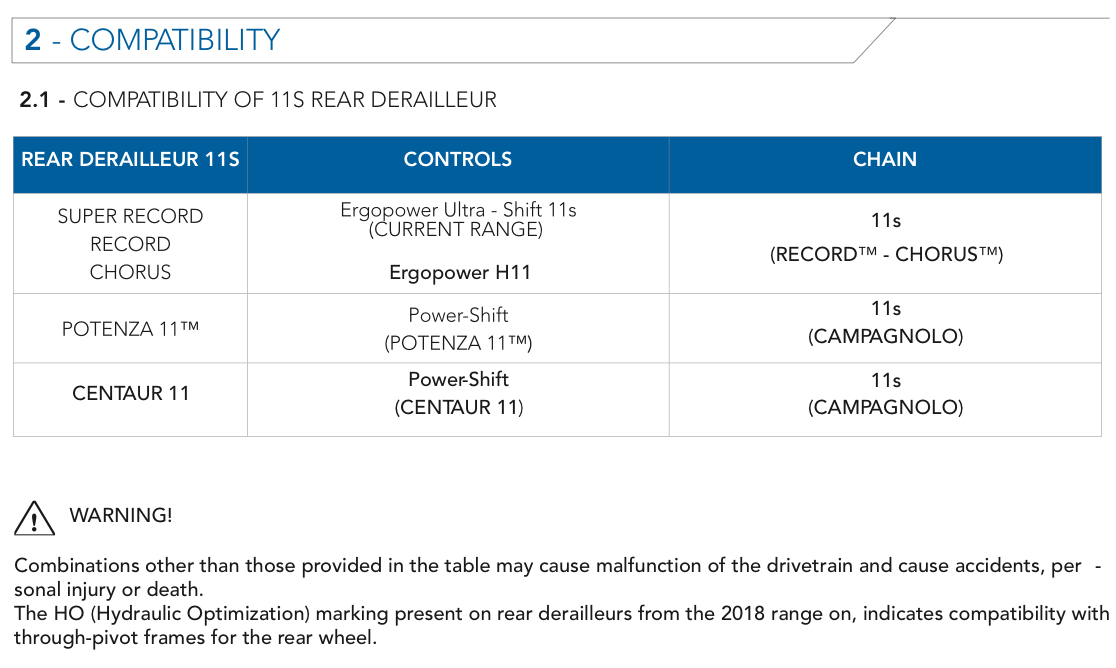
Task: Select the 'CHAIN' column header
Action: click(885, 159)
